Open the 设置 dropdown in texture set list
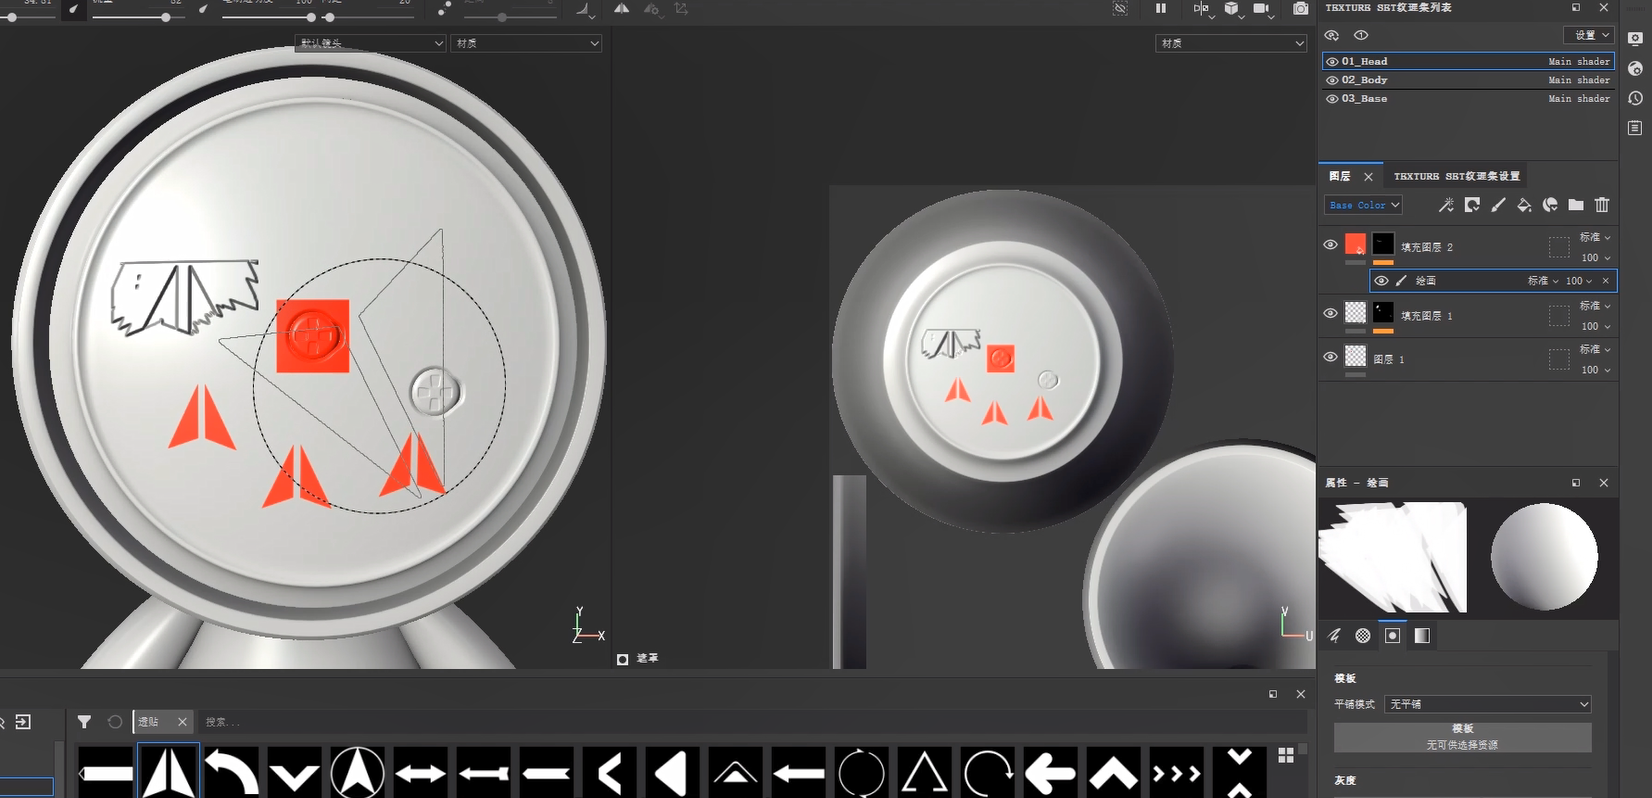 click(1589, 35)
